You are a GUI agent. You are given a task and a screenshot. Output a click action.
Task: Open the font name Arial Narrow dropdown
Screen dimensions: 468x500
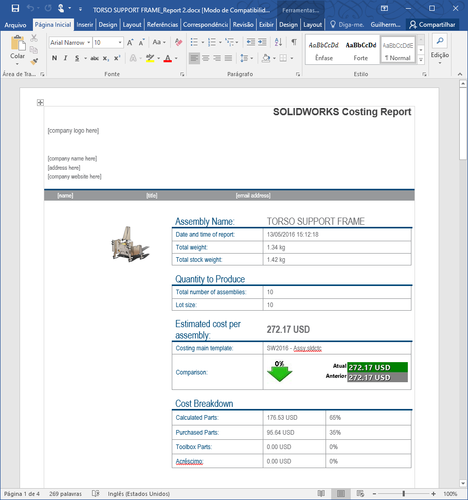pos(89,42)
